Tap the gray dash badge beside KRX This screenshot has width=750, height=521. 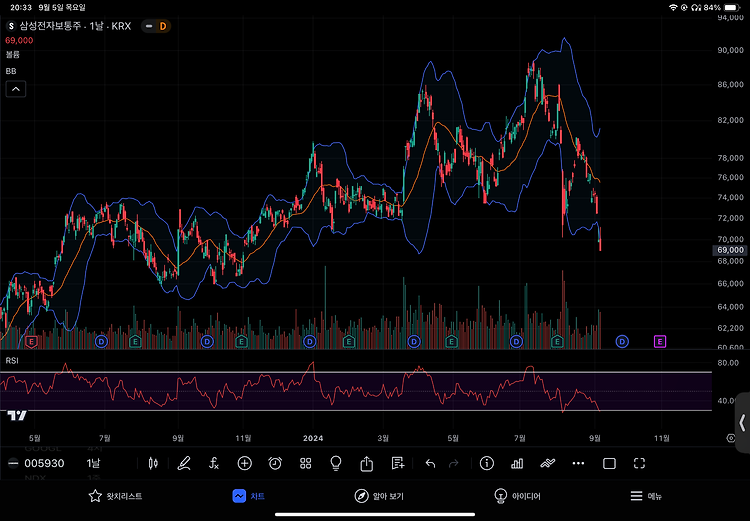[149, 26]
